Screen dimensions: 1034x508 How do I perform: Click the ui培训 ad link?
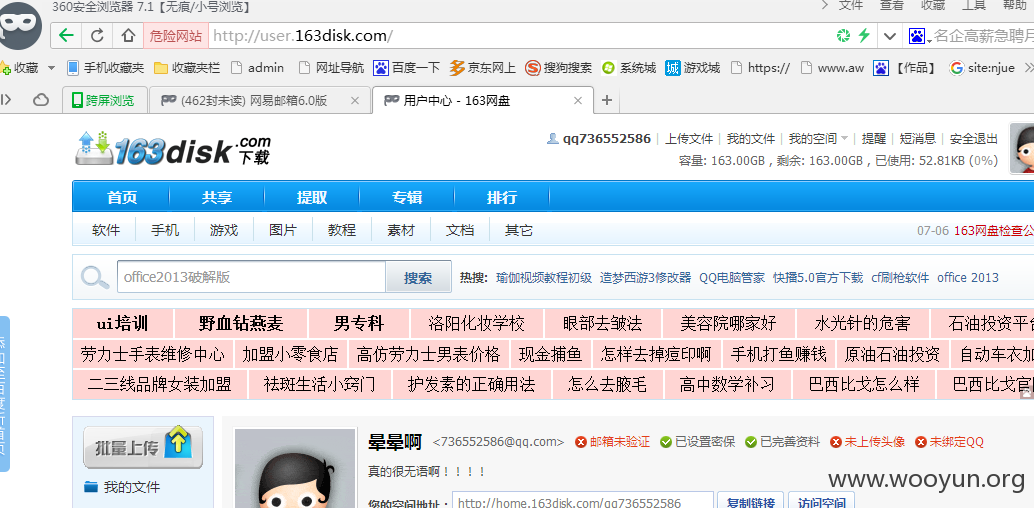tap(123, 323)
